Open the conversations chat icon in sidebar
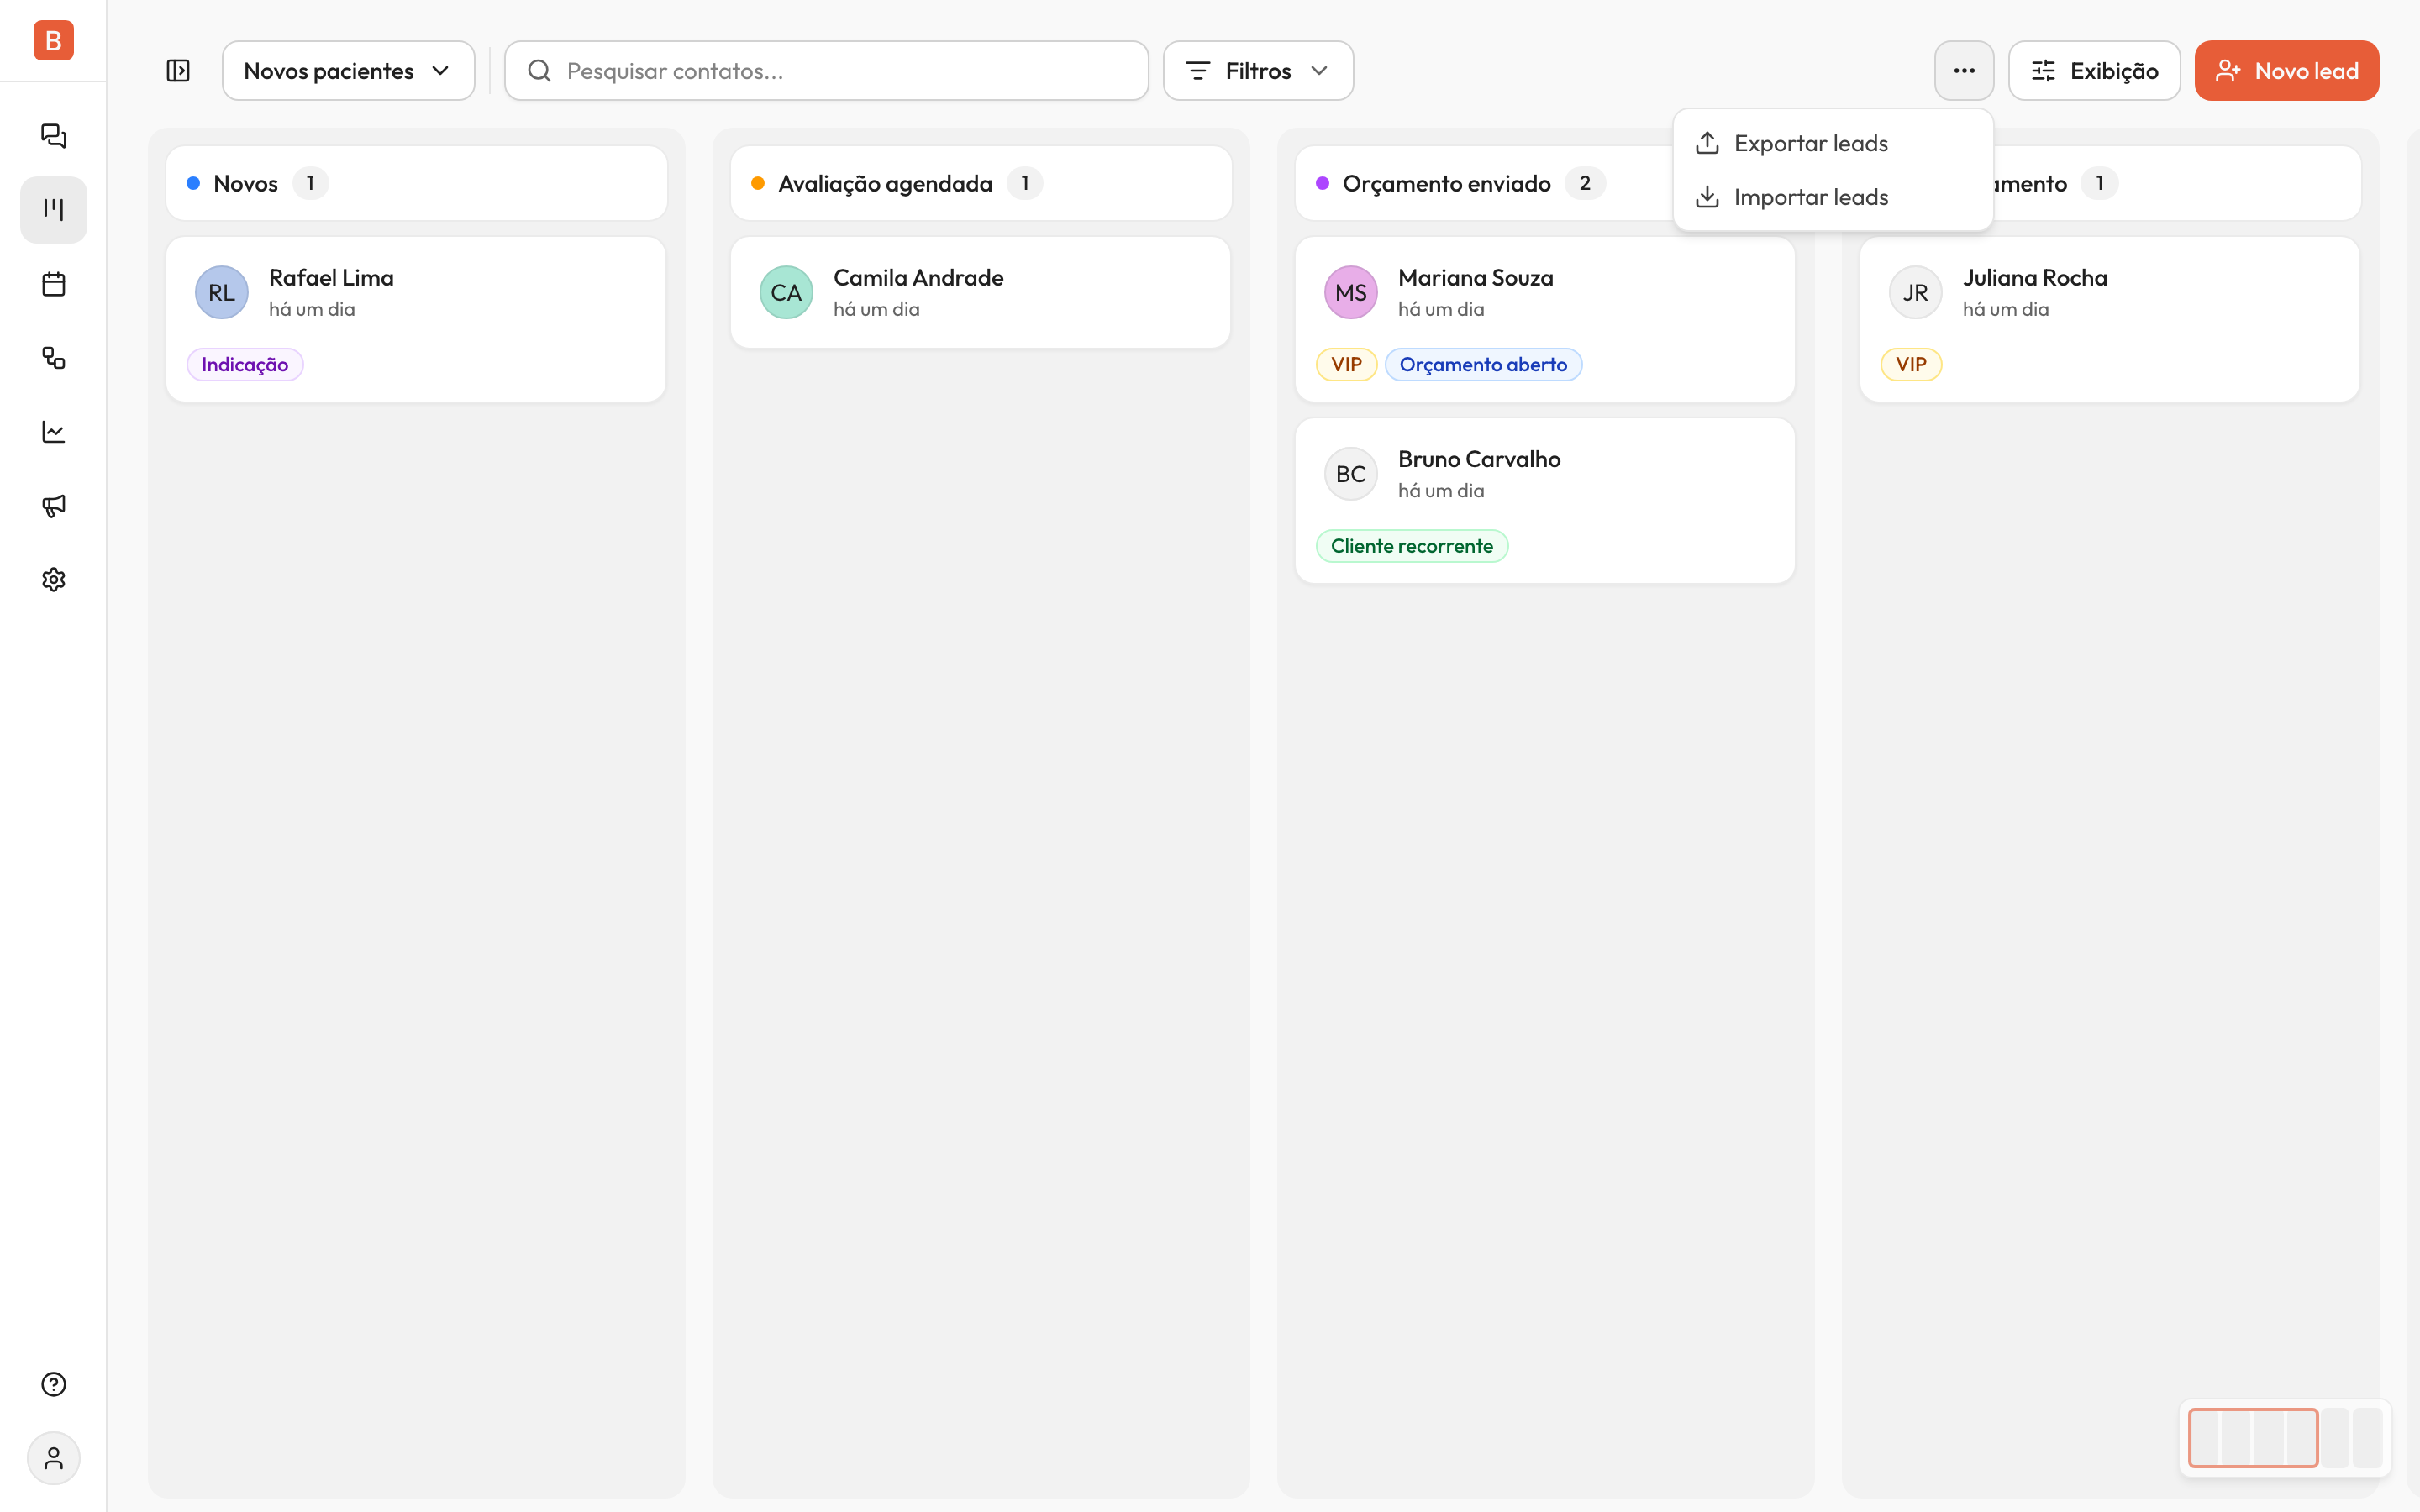Screen dimensions: 2420x1512 coord(53,136)
